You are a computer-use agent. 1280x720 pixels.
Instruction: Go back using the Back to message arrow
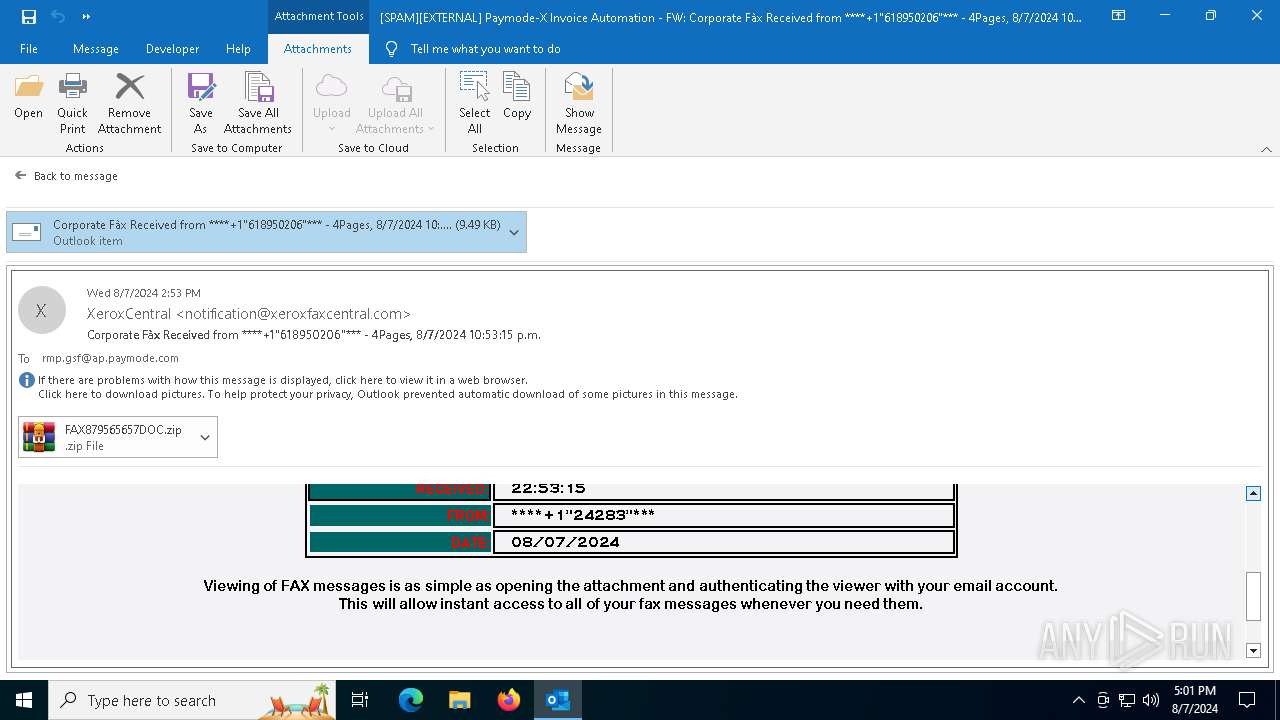tap(21, 175)
